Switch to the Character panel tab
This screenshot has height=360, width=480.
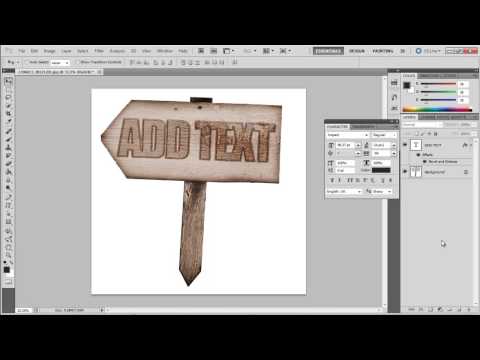pos(337,127)
